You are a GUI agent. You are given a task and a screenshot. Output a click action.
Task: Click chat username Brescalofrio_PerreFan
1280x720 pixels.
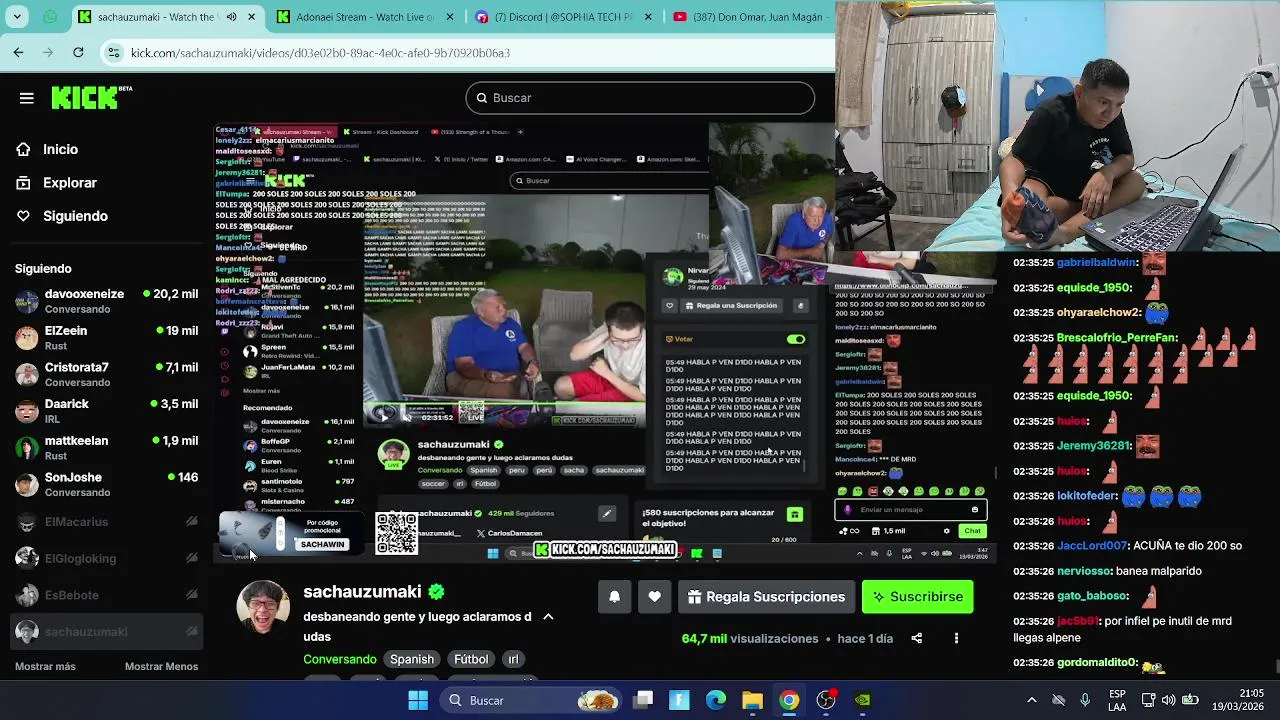pyautogui.click(x=1117, y=338)
